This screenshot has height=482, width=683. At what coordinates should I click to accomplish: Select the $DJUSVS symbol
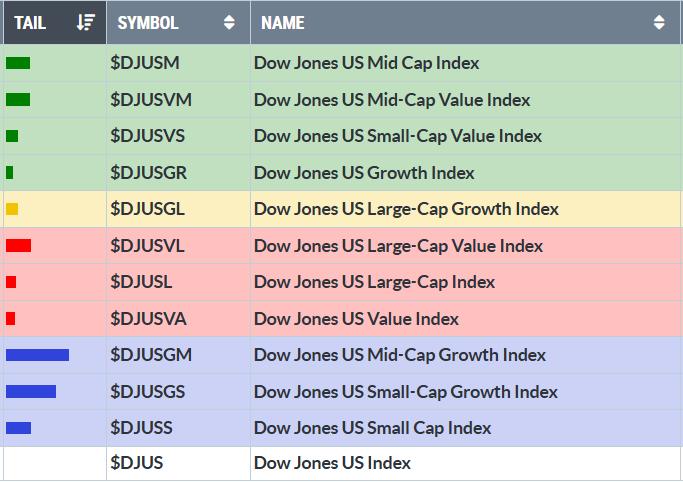[x=147, y=136]
